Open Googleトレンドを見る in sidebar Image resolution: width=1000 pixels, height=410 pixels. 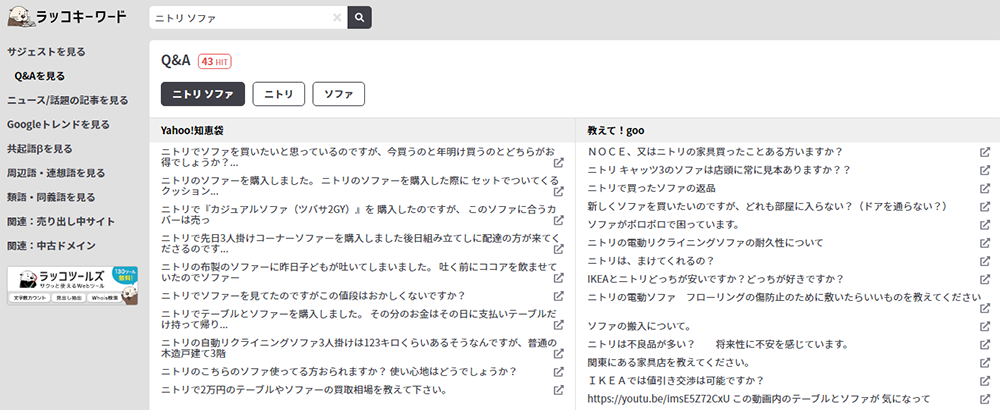[58, 124]
